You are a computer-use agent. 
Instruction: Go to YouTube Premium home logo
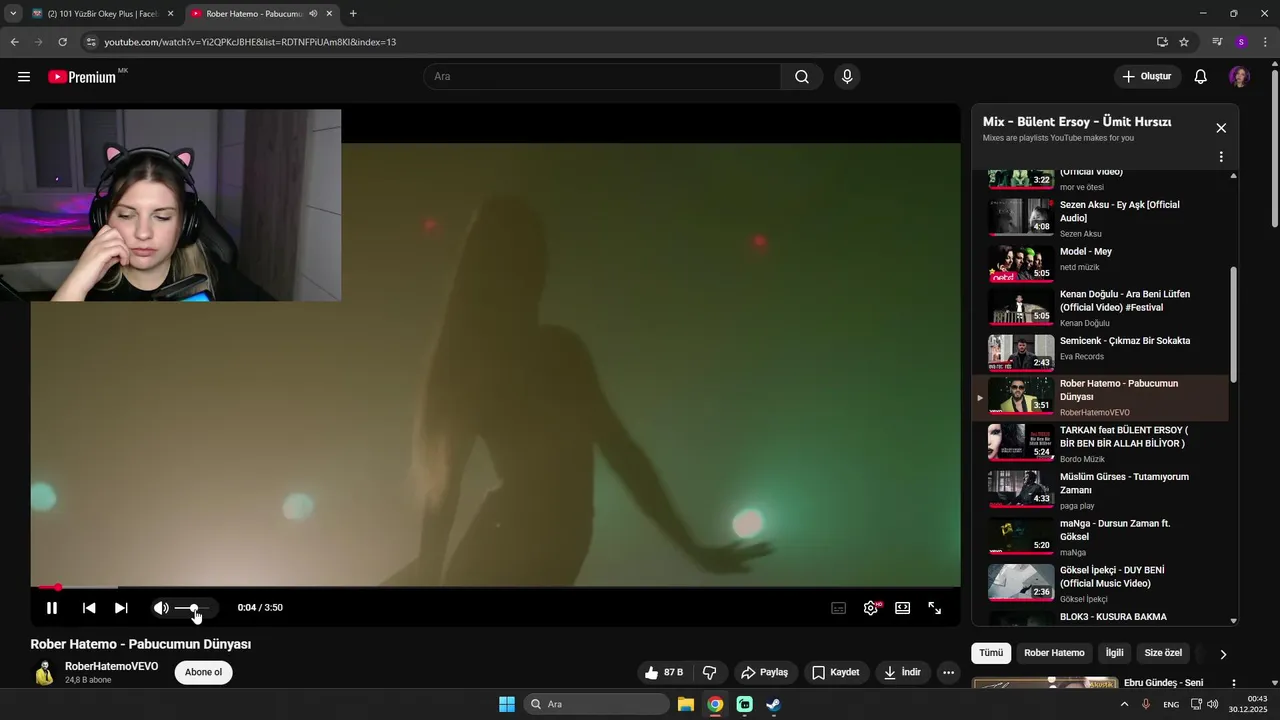pyautogui.click(x=82, y=77)
